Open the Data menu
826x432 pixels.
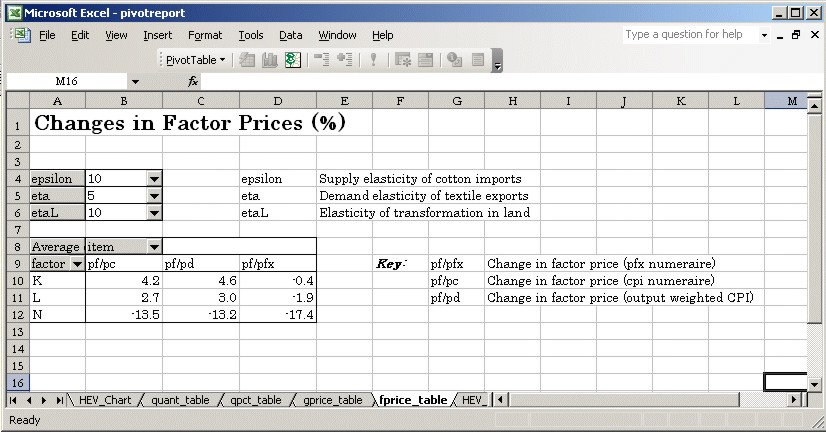pos(290,35)
